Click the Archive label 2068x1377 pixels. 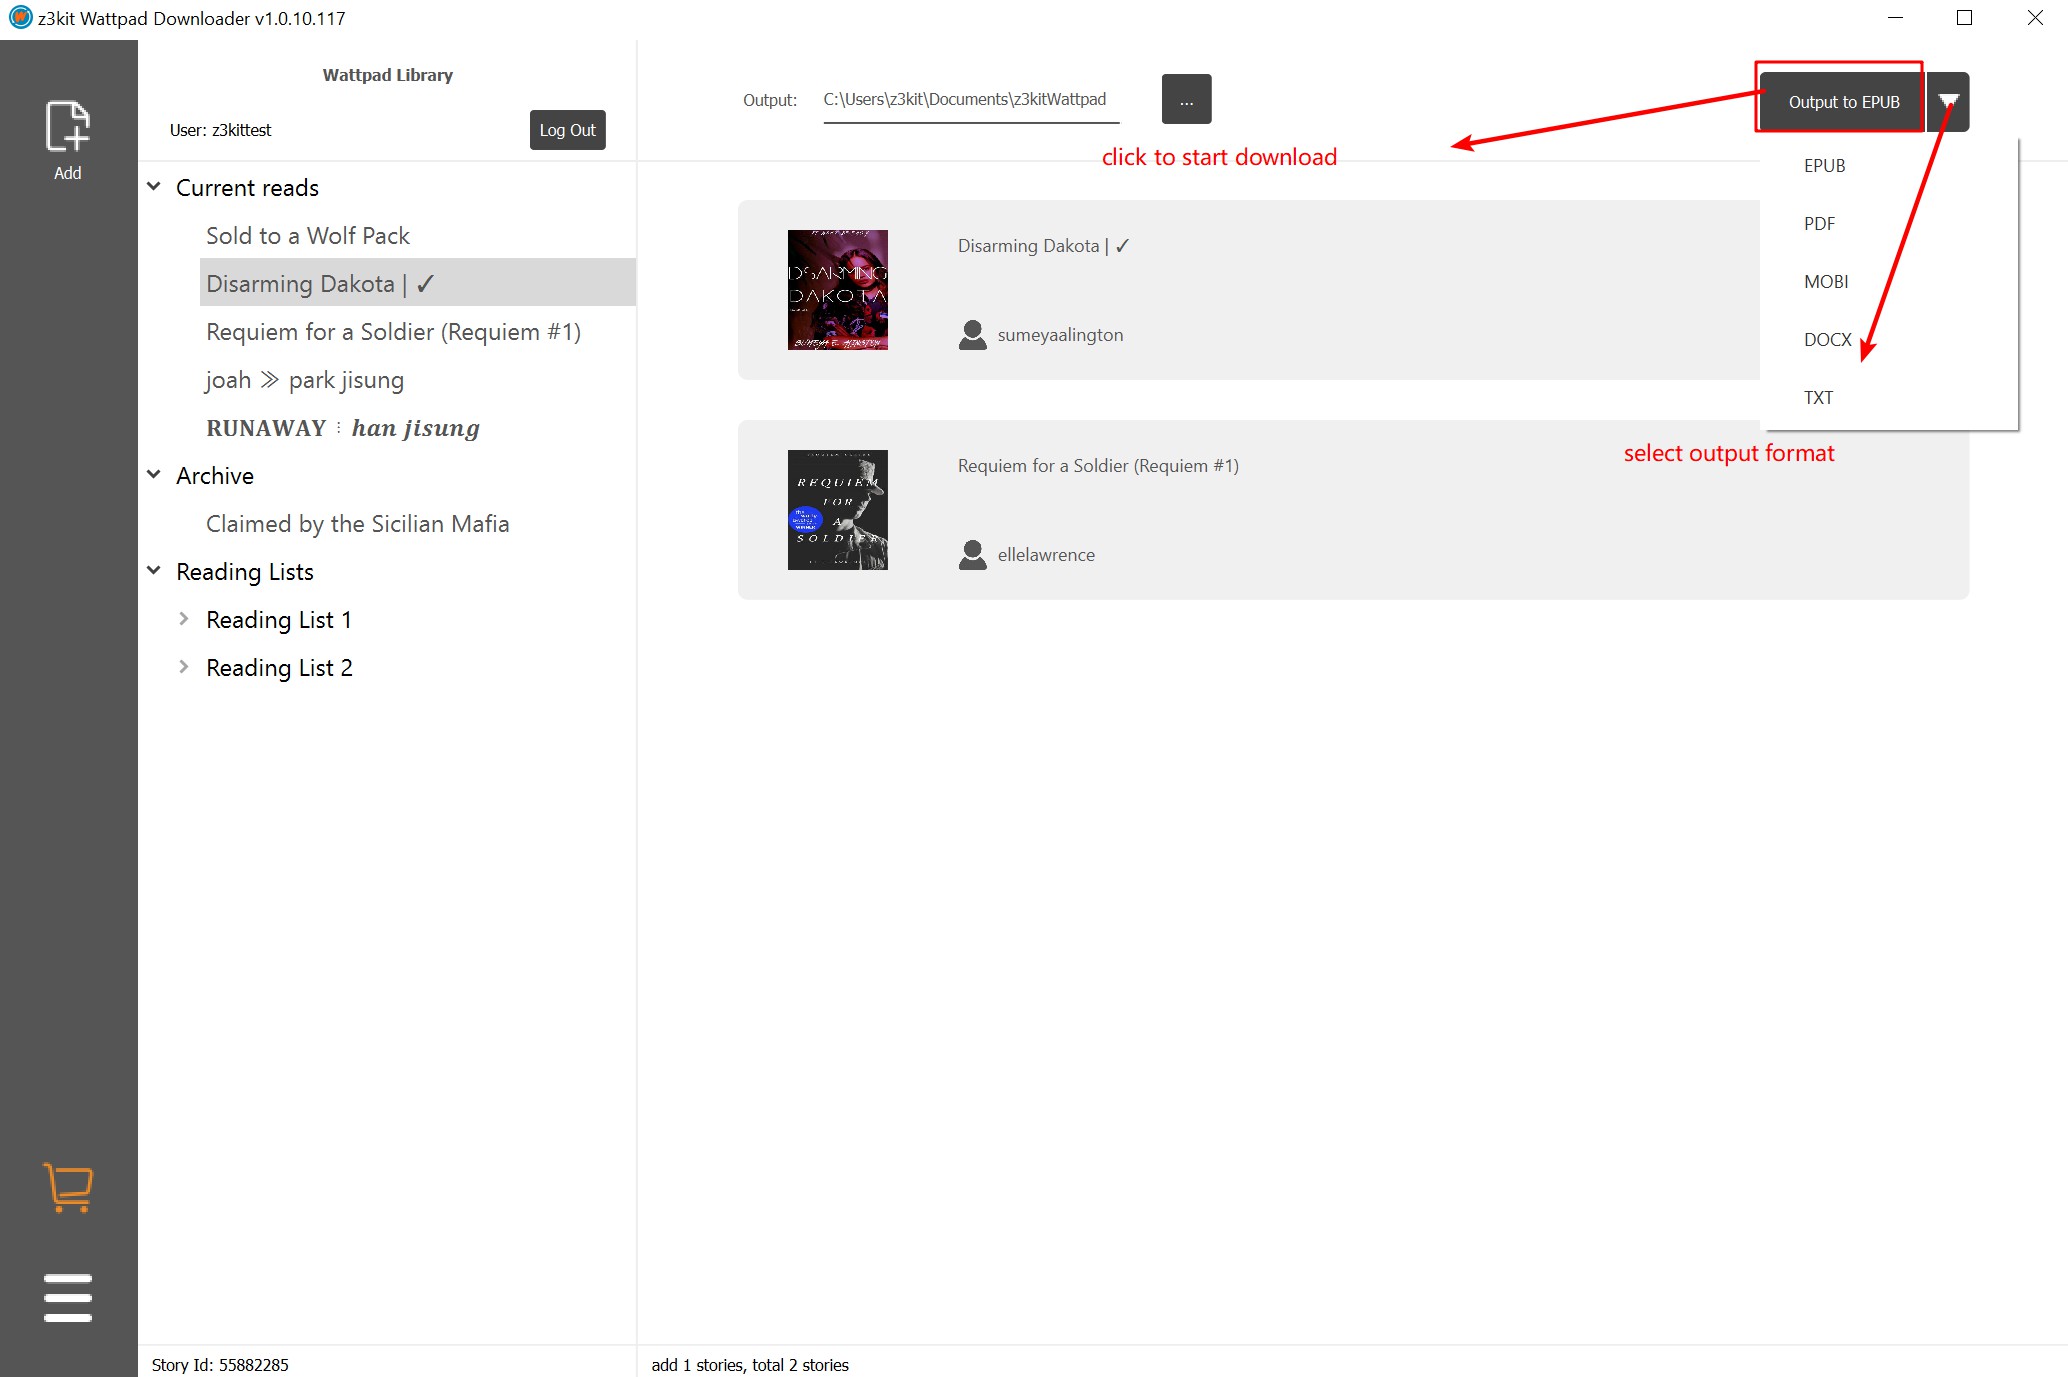coord(215,476)
